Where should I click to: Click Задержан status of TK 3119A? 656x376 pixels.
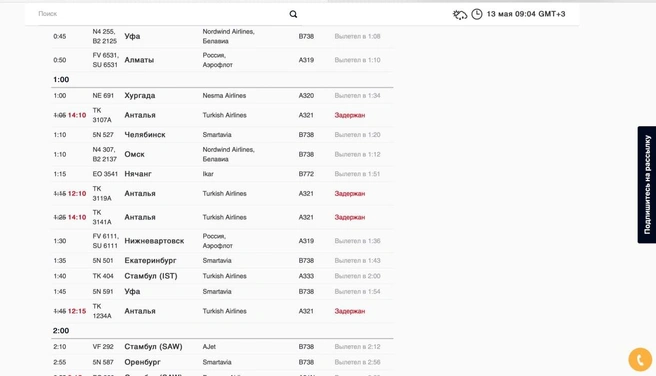click(x=350, y=194)
